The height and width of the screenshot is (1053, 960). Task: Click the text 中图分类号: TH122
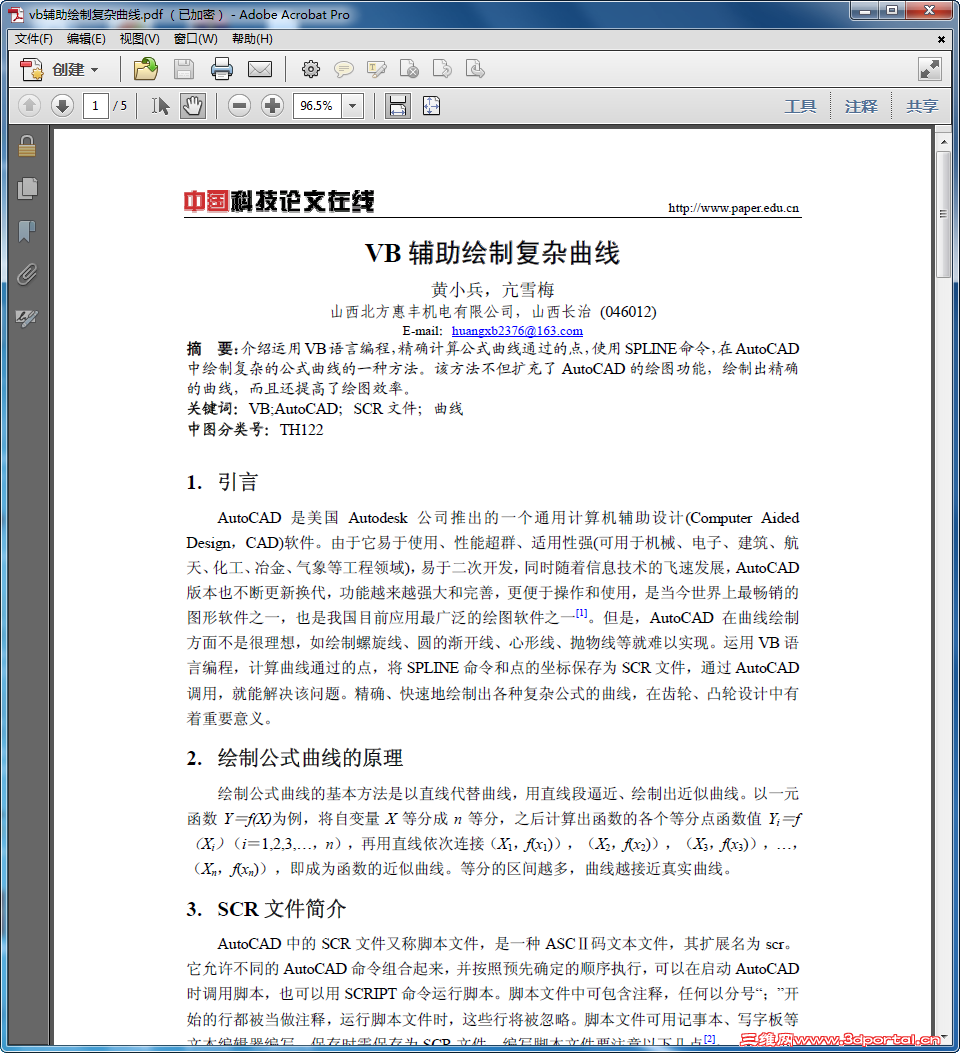click(x=255, y=430)
